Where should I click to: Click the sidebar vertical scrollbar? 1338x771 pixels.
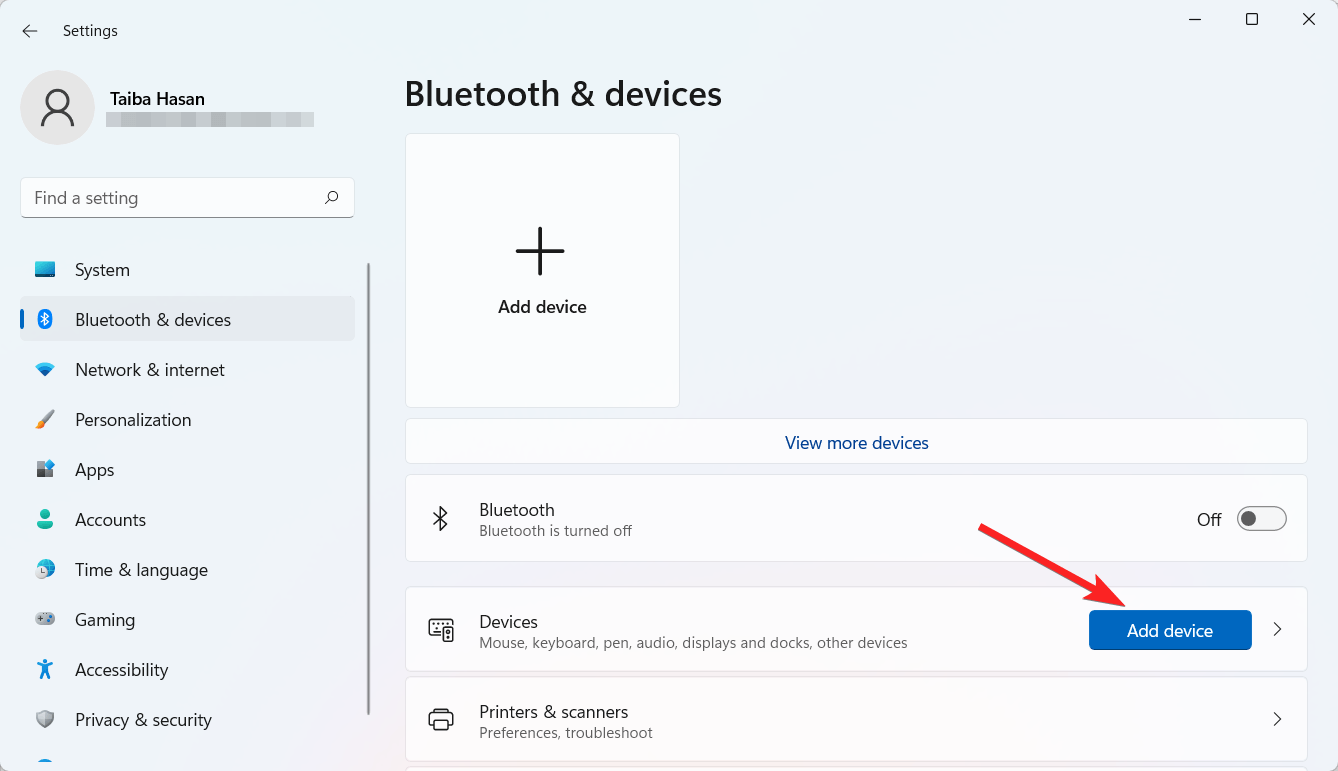(x=368, y=488)
